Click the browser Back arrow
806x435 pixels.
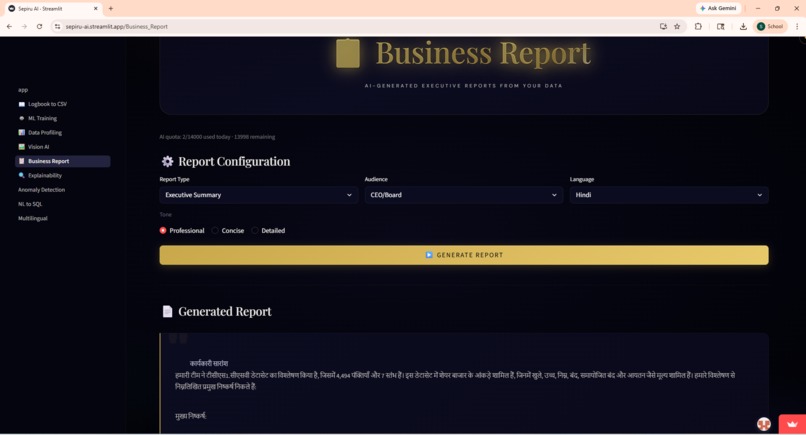[x=9, y=26]
